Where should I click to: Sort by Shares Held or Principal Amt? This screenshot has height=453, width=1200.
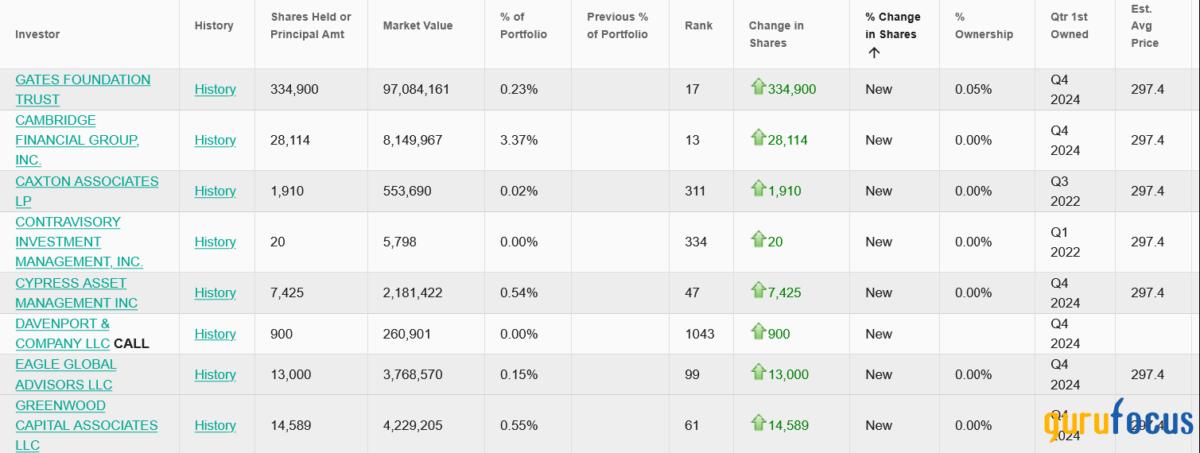[x=310, y=25]
